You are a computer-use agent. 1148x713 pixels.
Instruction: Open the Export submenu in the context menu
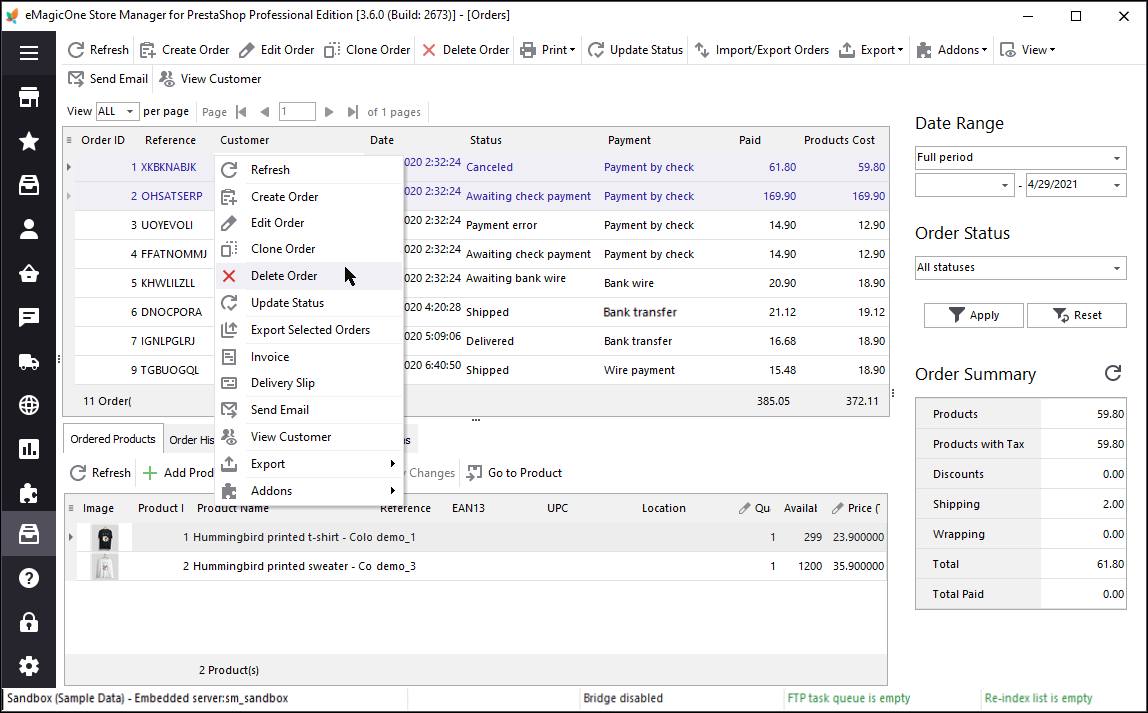[309, 464]
